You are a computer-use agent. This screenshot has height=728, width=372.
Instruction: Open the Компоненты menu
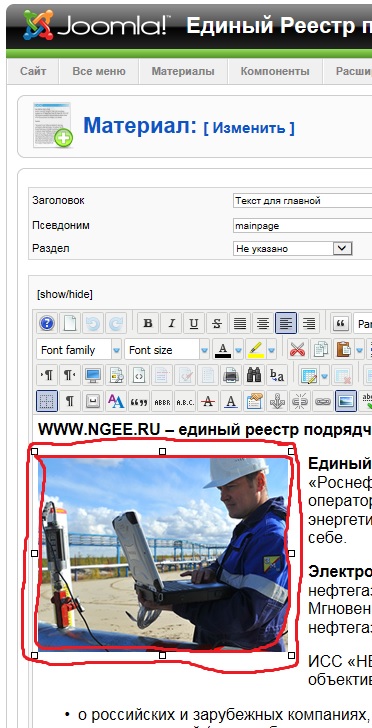[275, 72]
